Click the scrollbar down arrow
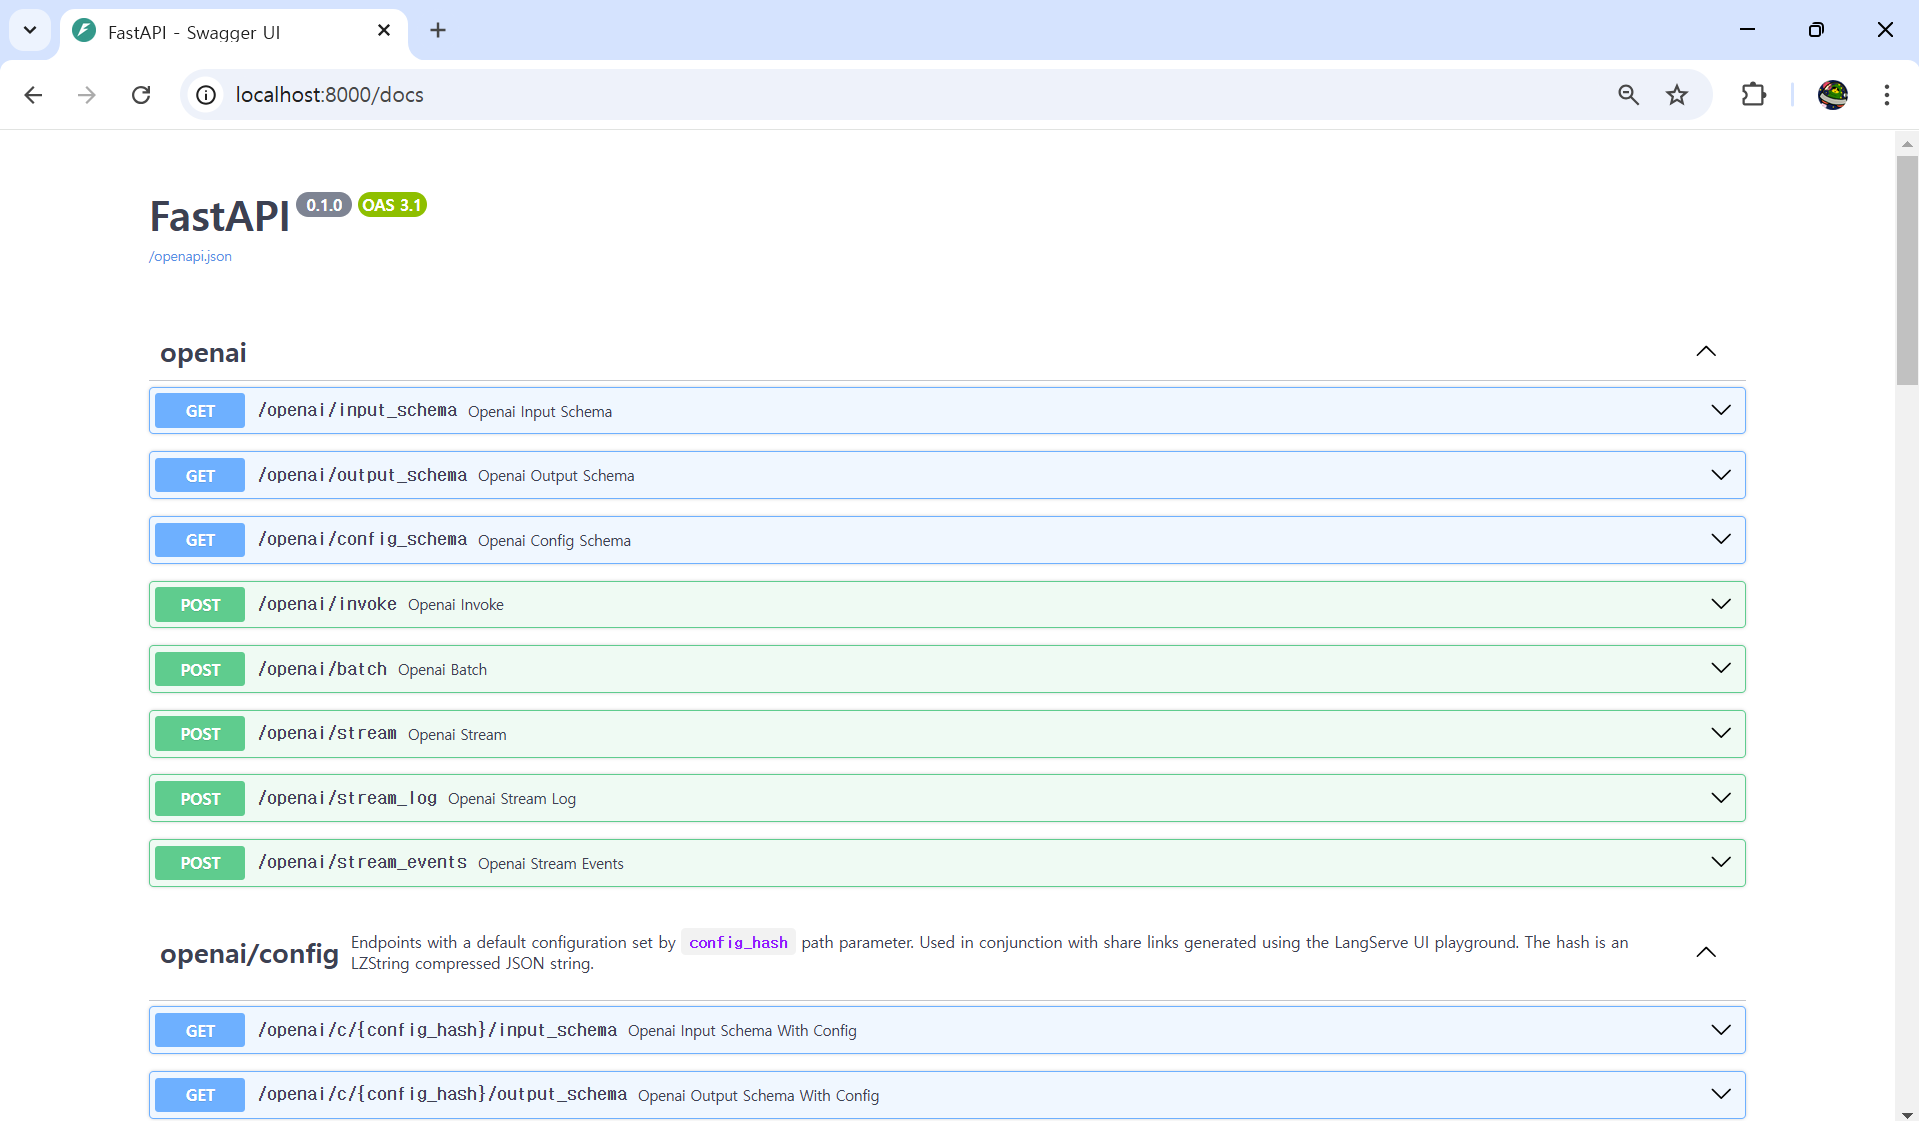Screen dimensions: 1919x1121 1907,1113
